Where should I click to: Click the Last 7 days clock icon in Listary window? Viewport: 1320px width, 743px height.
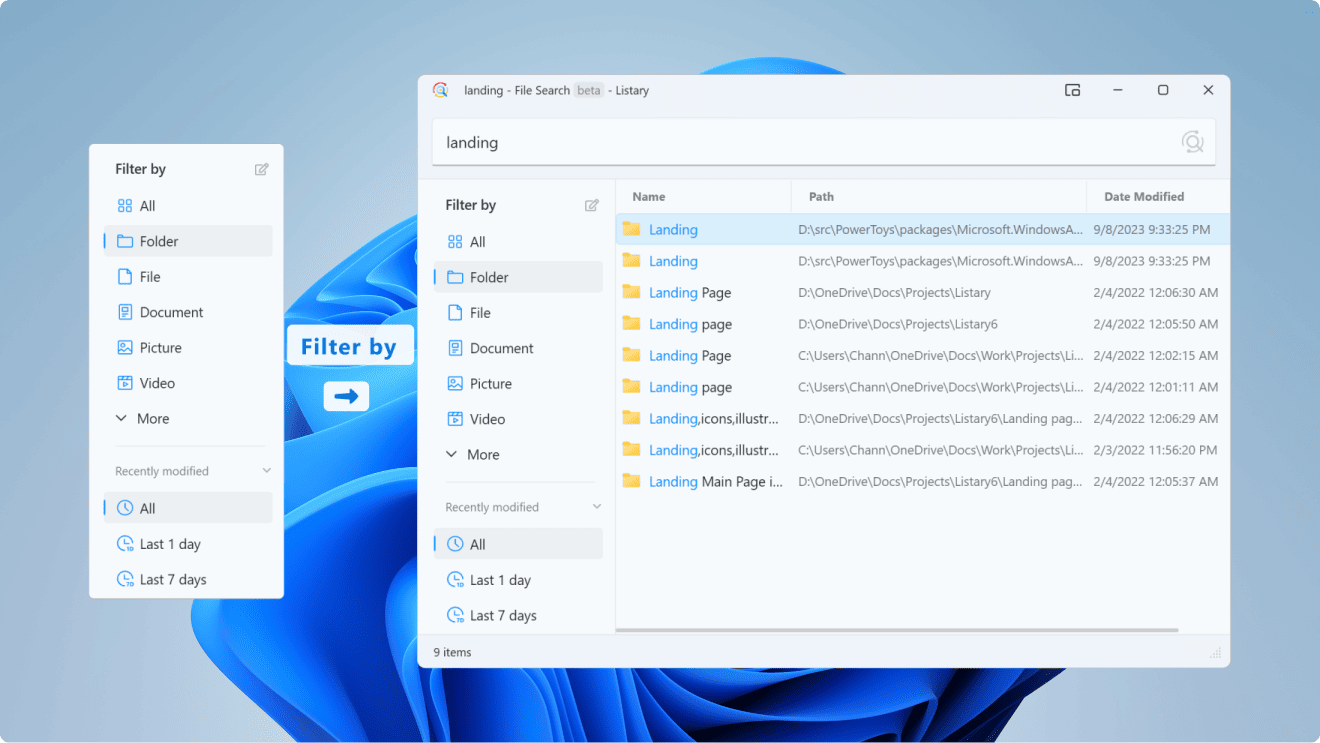(x=455, y=615)
